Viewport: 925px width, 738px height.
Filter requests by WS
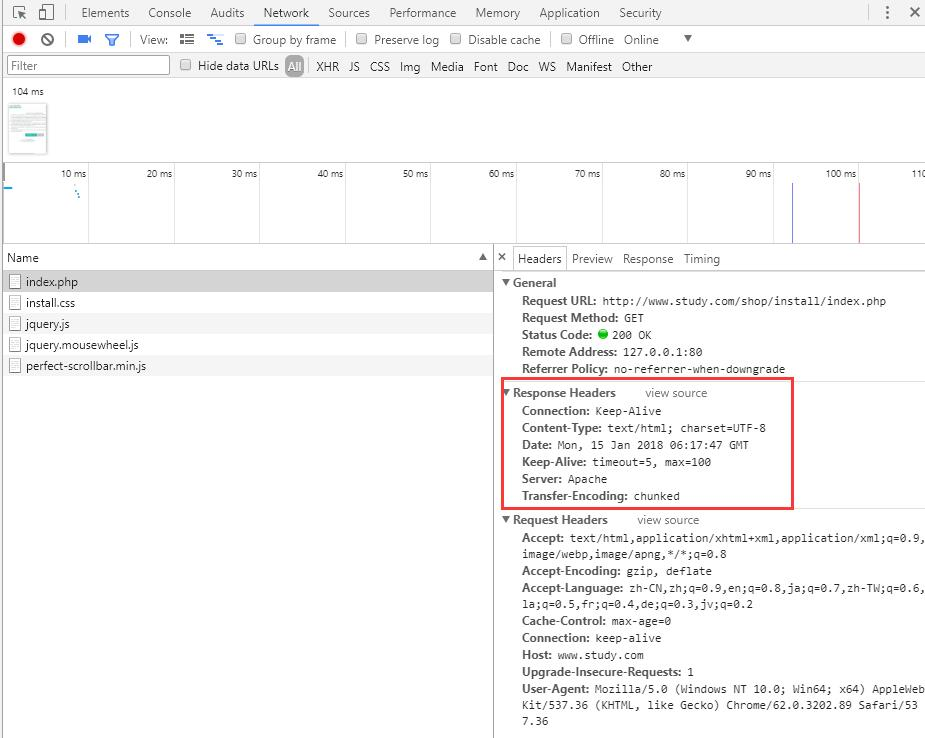point(547,67)
